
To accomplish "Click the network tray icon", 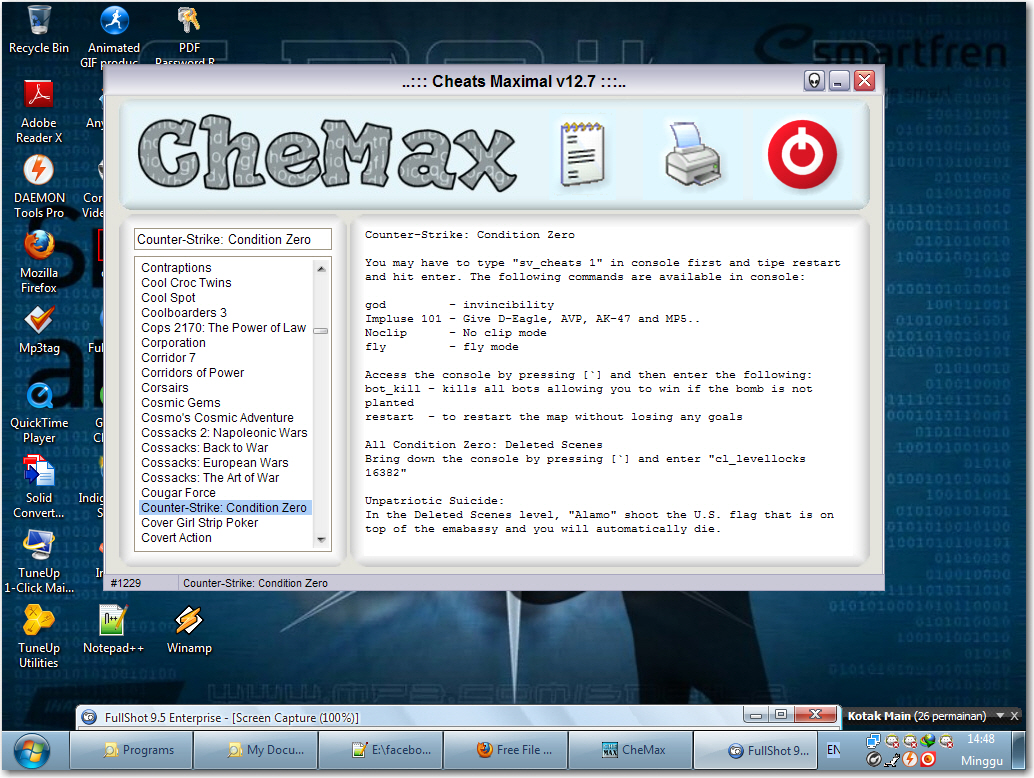I will point(873,741).
